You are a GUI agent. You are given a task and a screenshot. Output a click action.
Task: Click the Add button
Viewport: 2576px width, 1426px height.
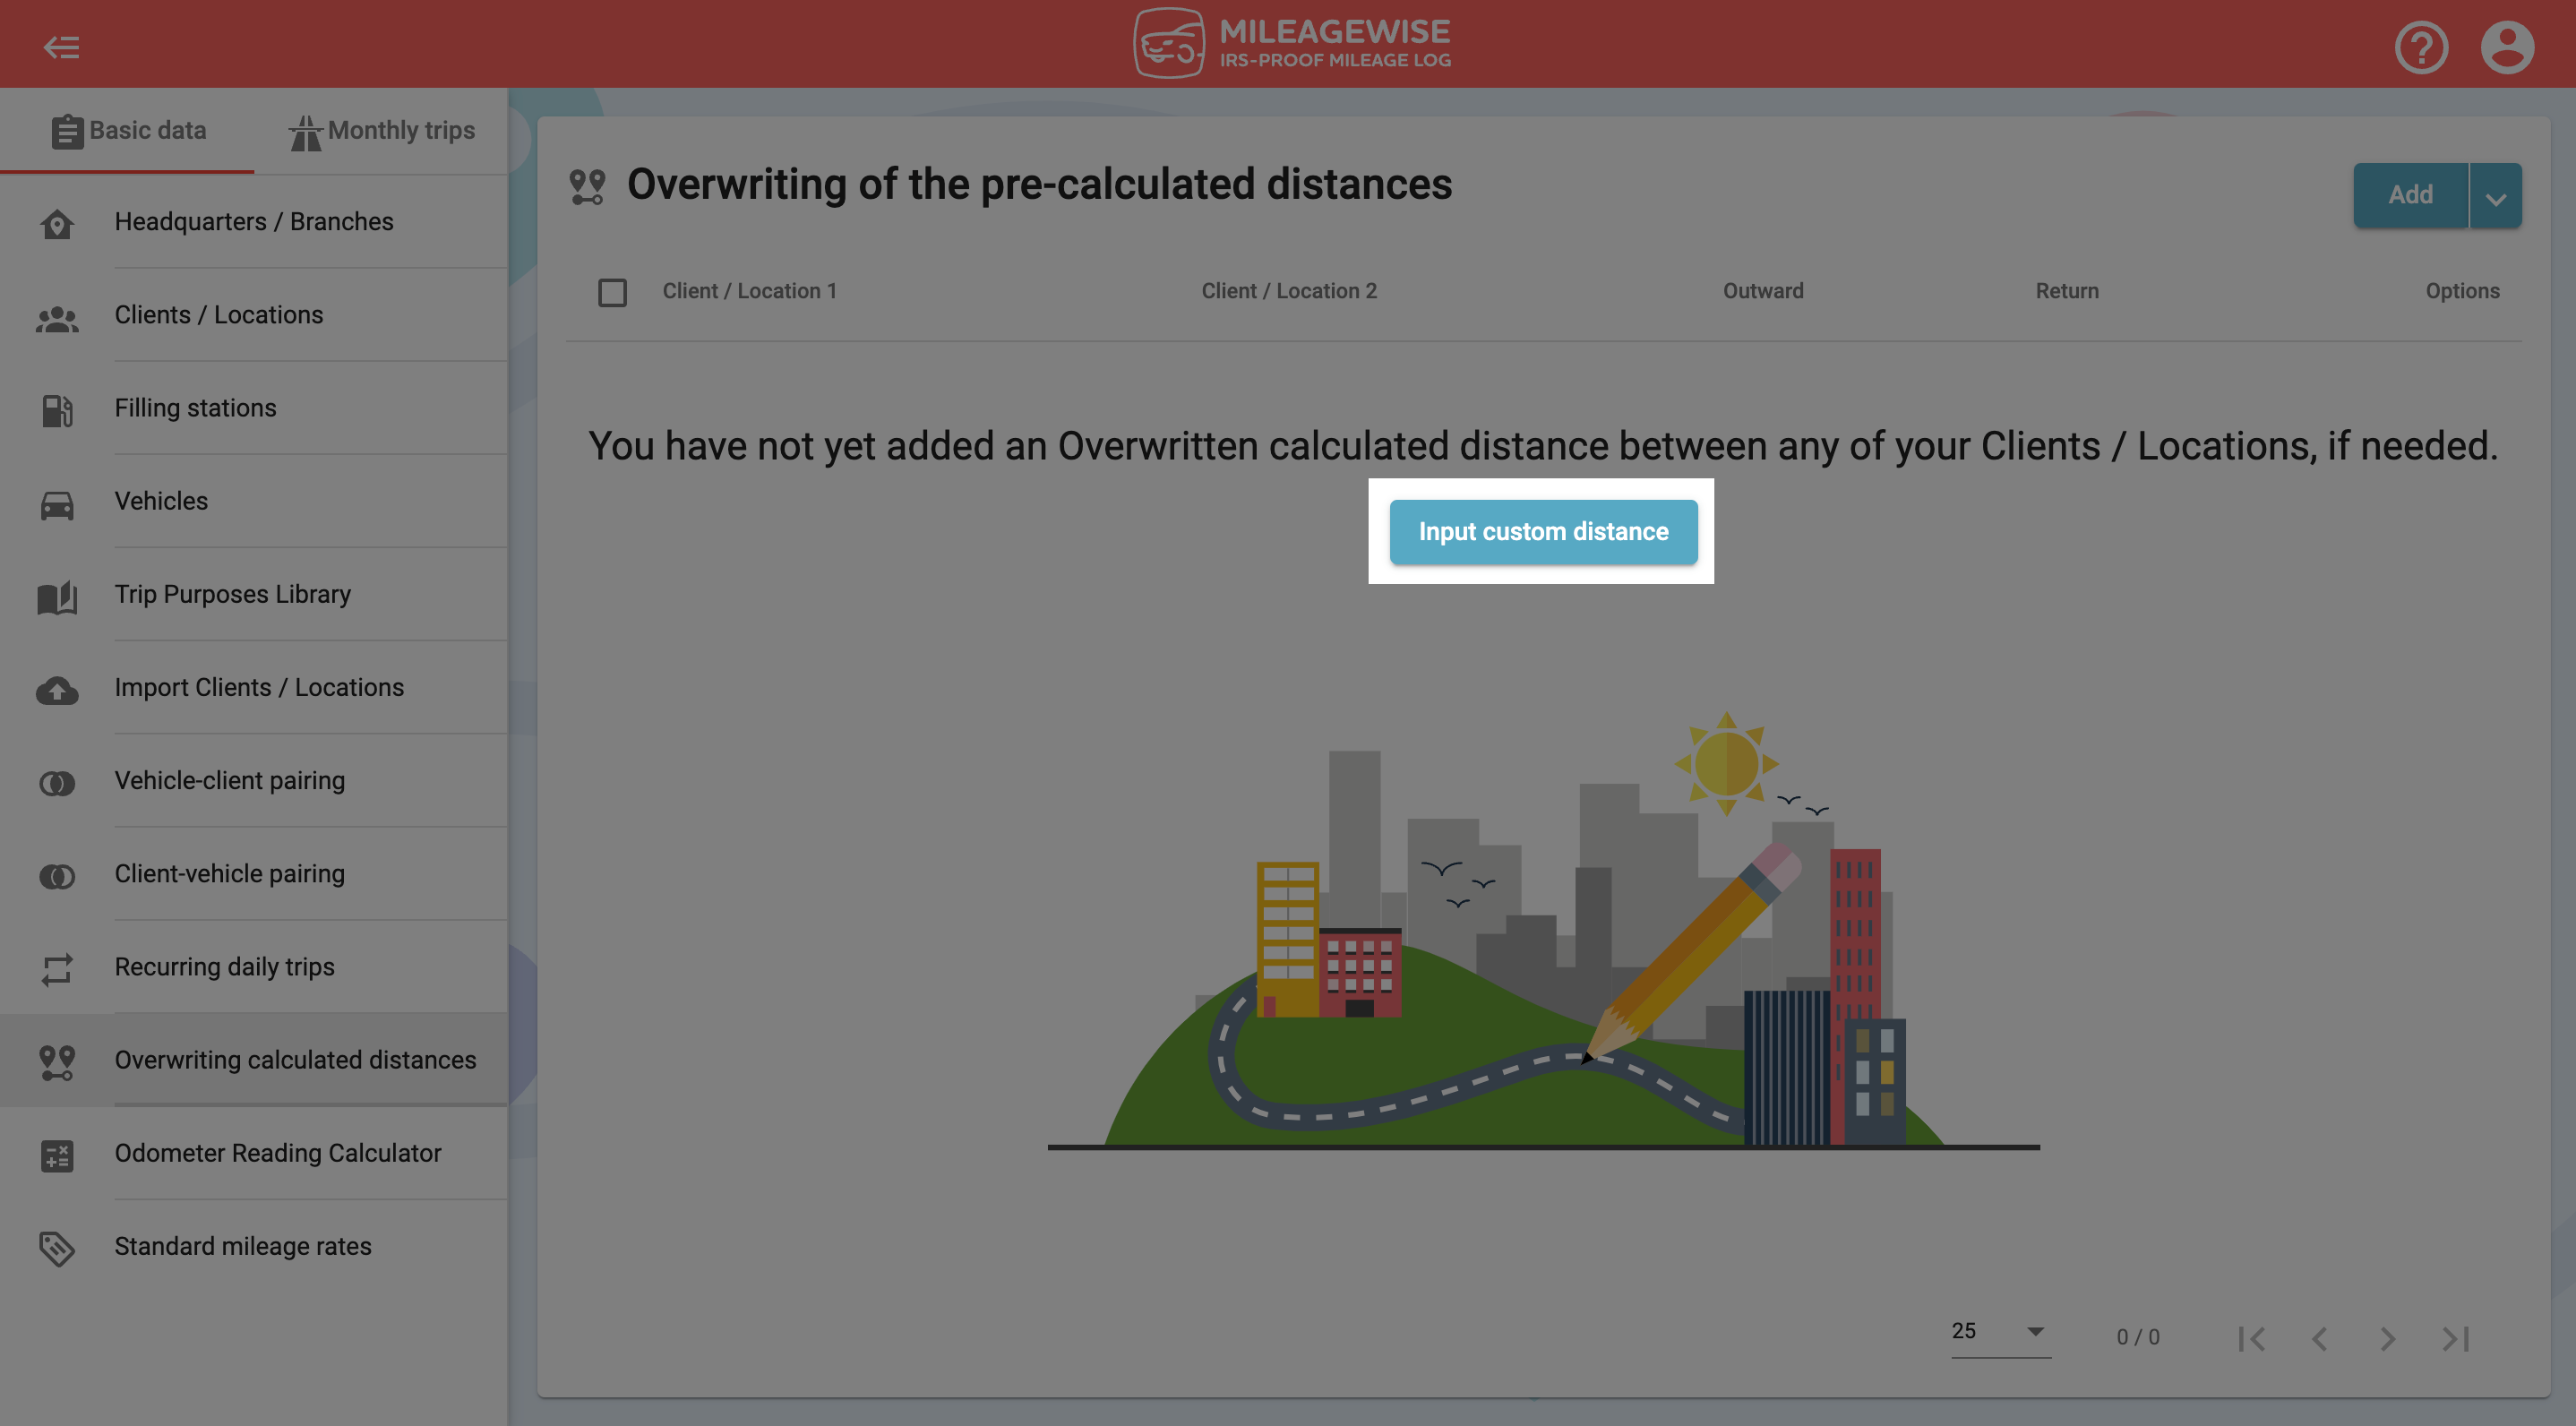coord(2410,195)
